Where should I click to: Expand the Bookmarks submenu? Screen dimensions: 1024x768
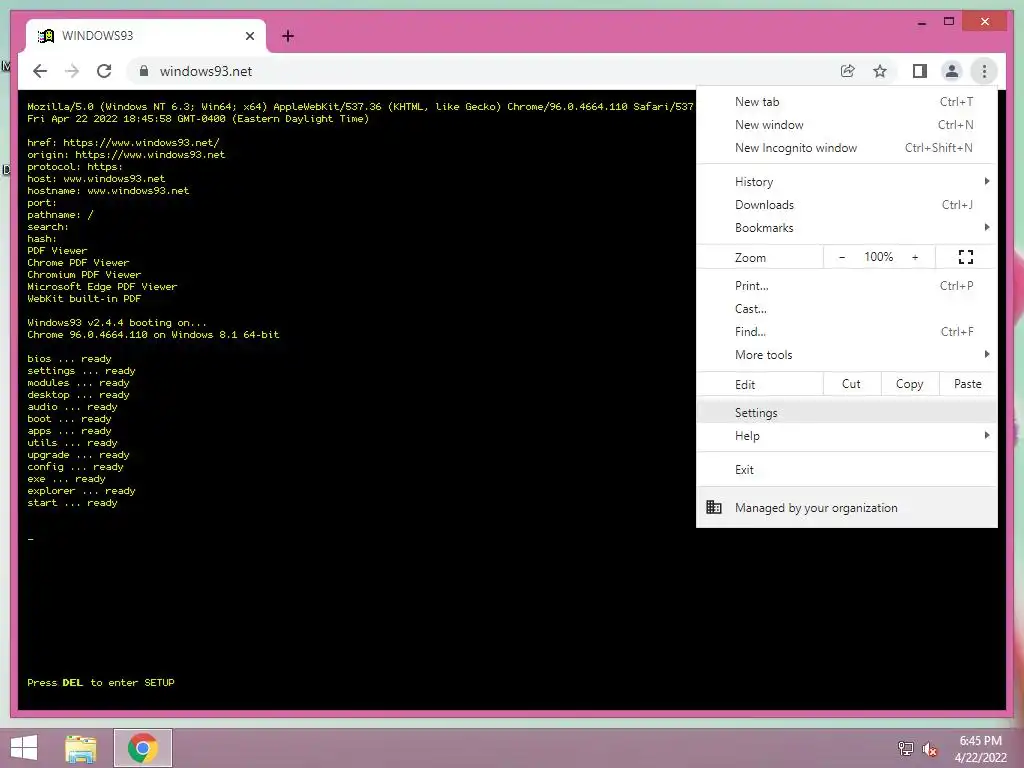click(x=847, y=227)
